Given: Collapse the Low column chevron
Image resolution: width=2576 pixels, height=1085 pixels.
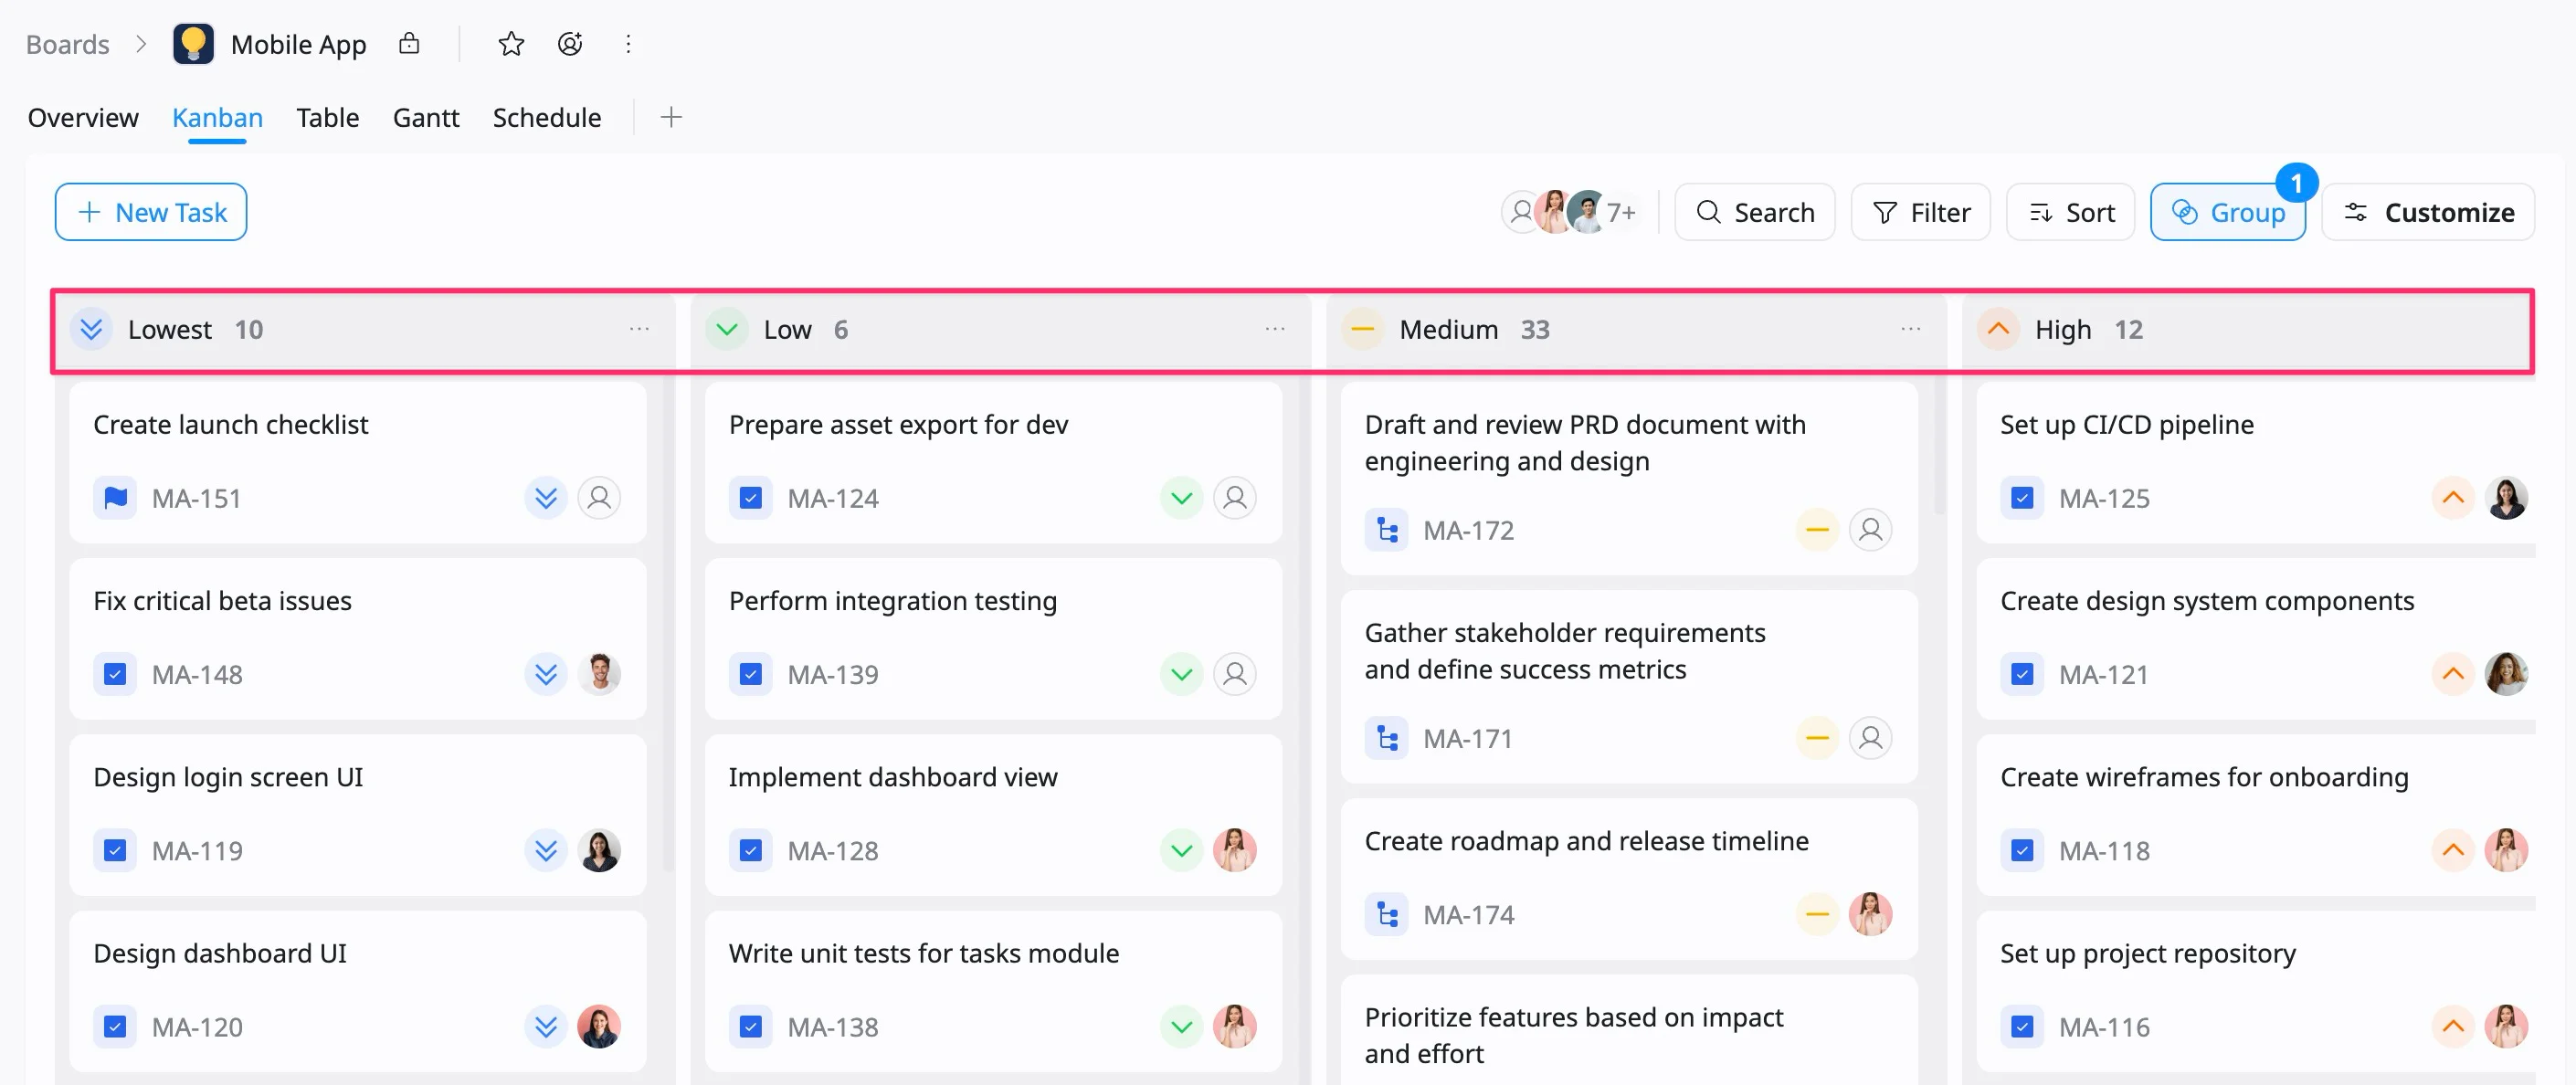Looking at the screenshot, I should pyautogui.click(x=727, y=329).
